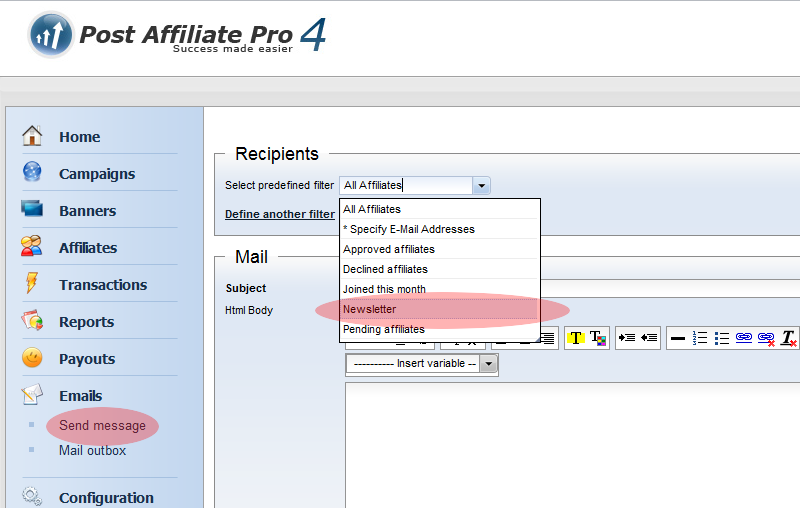Open the text font color tool
Image resolution: width=800 pixels, height=508 pixels.
[597, 338]
